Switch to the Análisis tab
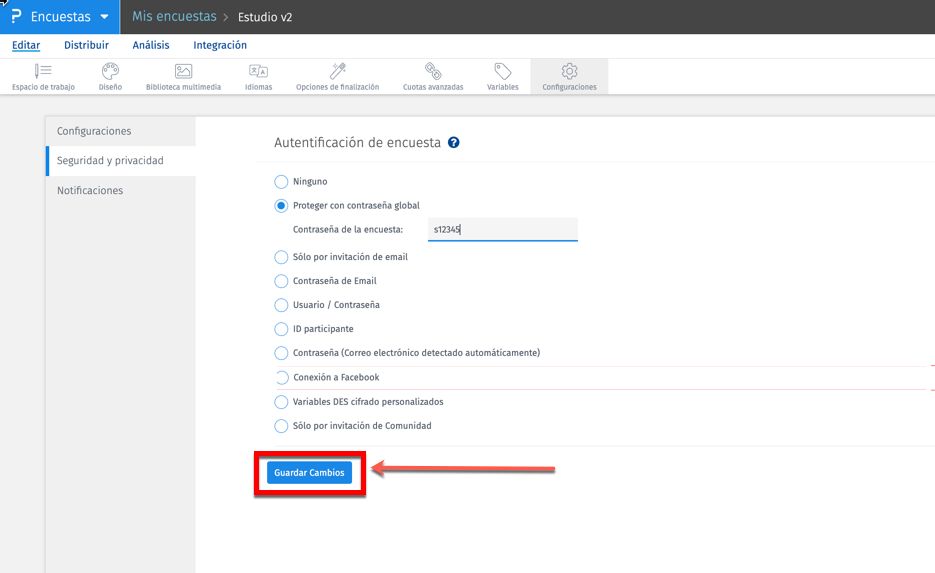Image resolution: width=935 pixels, height=573 pixels. pyautogui.click(x=151, y=45)
